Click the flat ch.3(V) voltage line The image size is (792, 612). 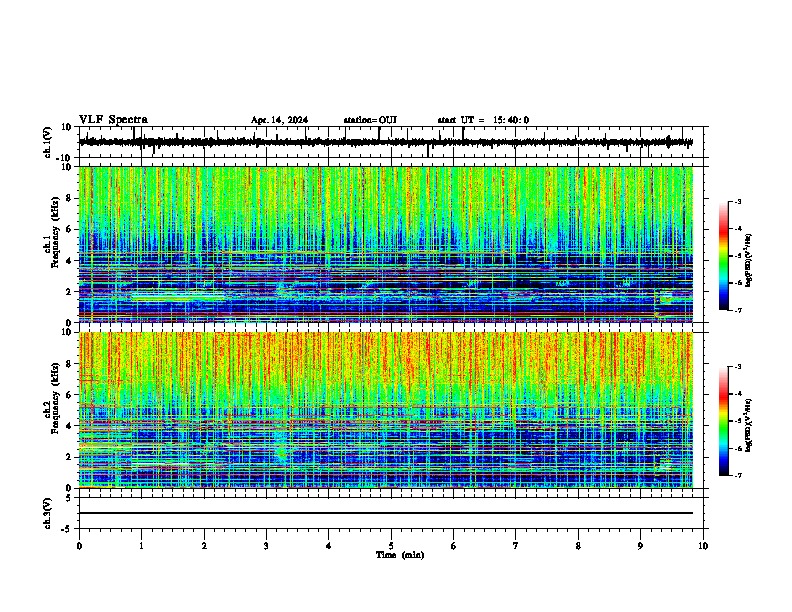(x=386, y=513)
